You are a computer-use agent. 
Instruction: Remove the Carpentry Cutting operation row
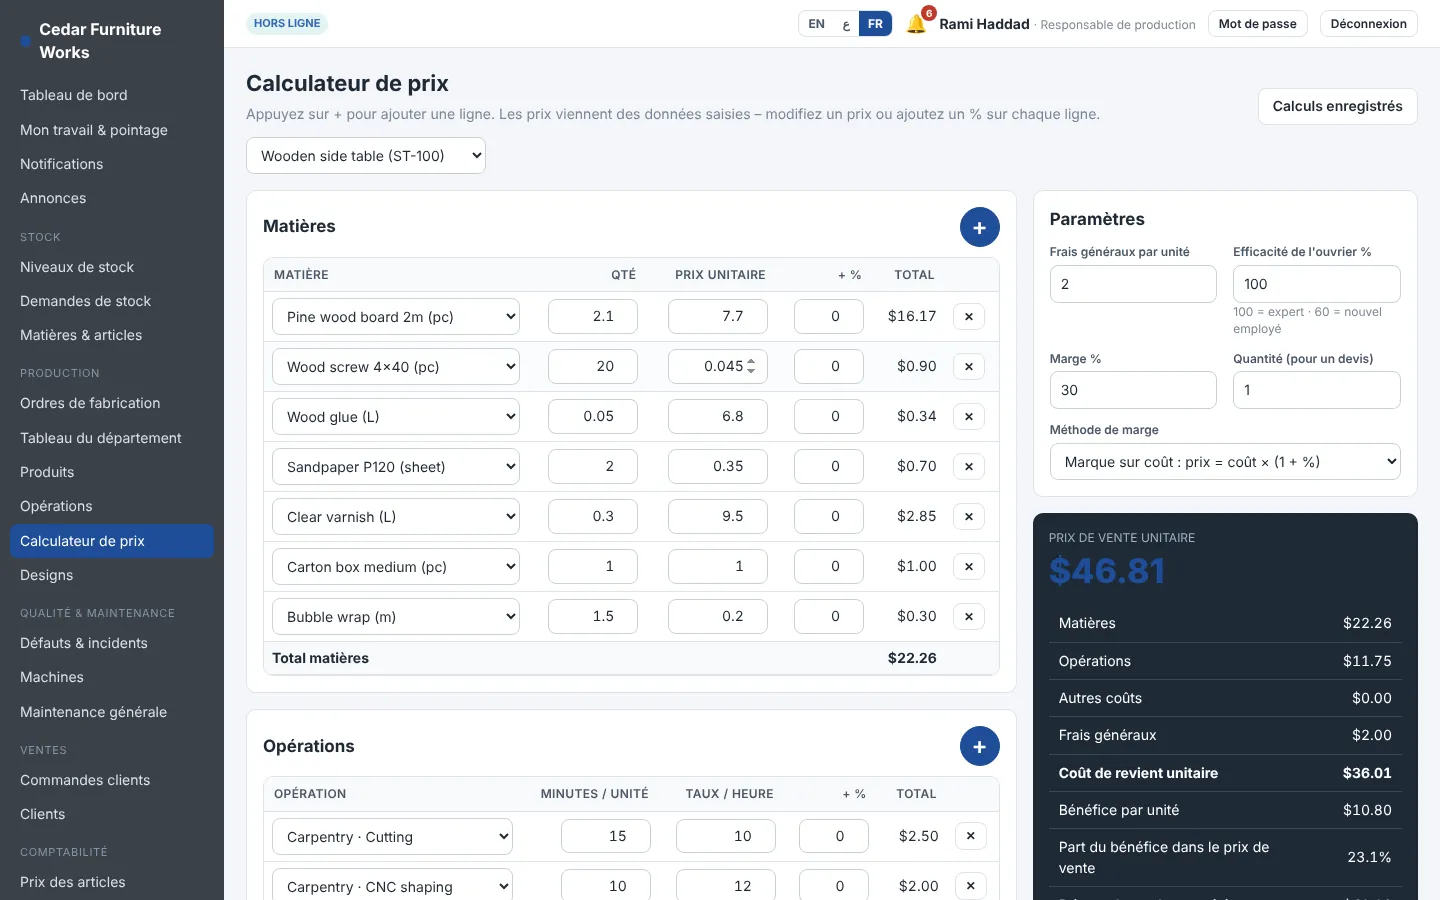(x=971, y=836)
